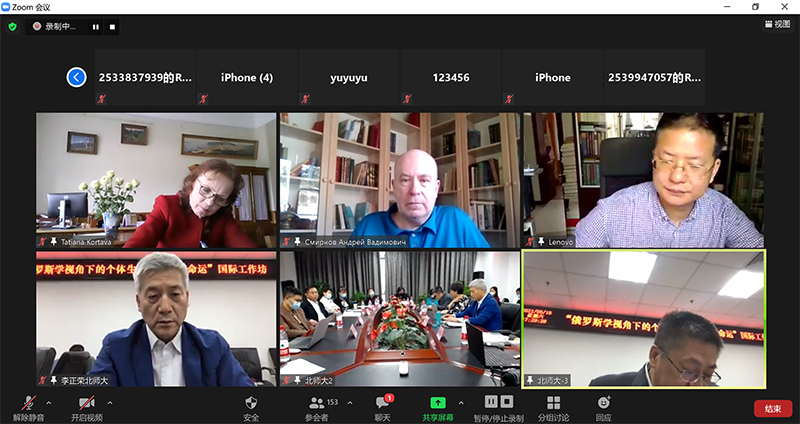Click the green encryption shield icon

[x=13, y=27]
